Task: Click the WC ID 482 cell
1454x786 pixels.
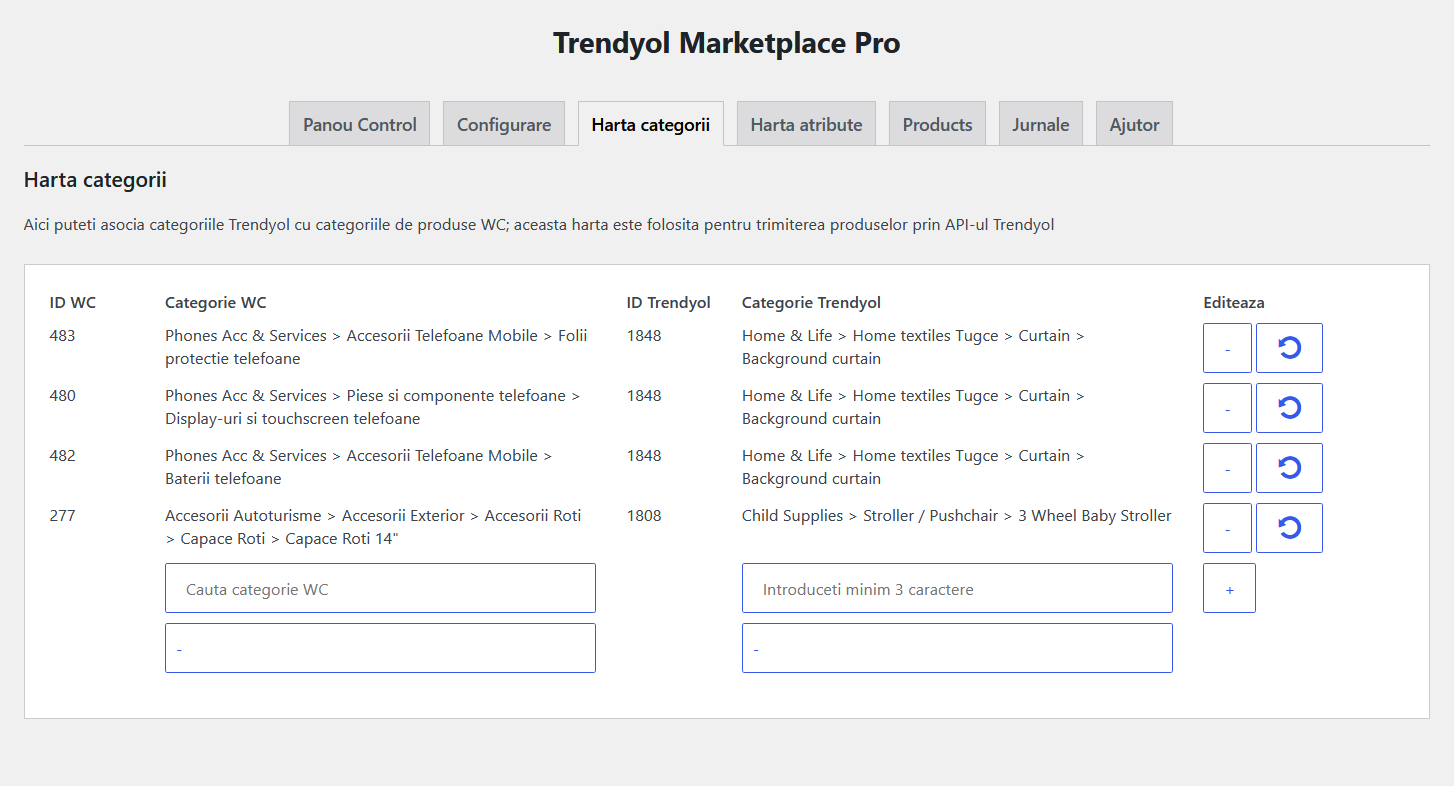Action: [62, 456]
